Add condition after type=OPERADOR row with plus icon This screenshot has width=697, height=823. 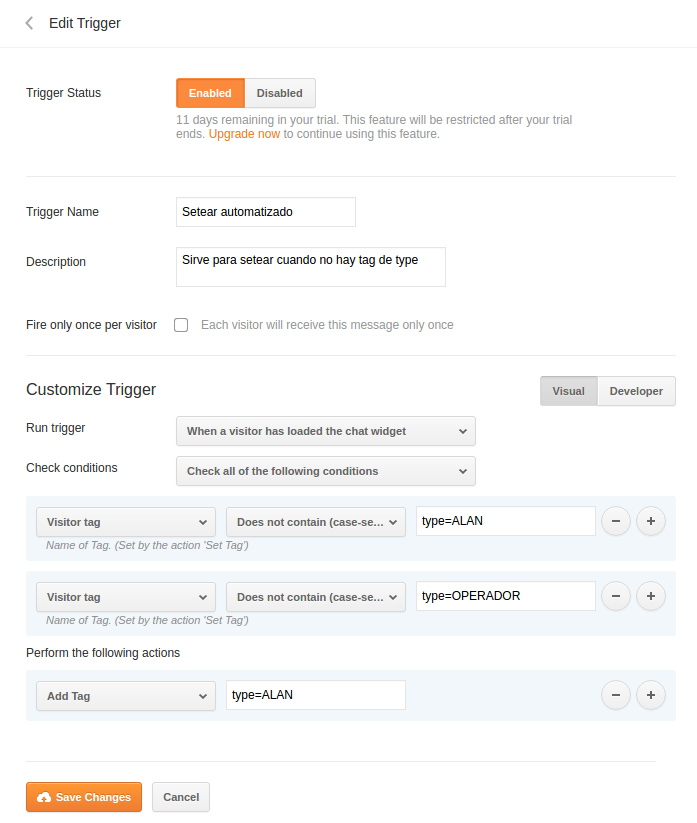pos(650,597)
